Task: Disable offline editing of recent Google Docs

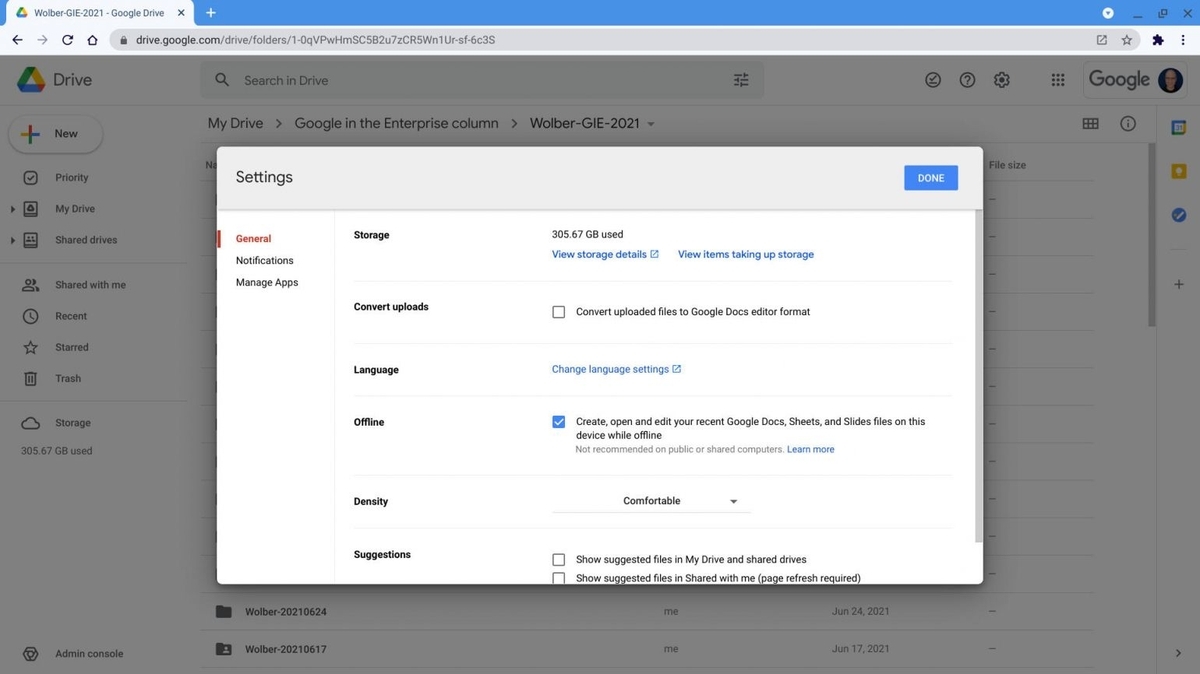Action: coord(558,421)
